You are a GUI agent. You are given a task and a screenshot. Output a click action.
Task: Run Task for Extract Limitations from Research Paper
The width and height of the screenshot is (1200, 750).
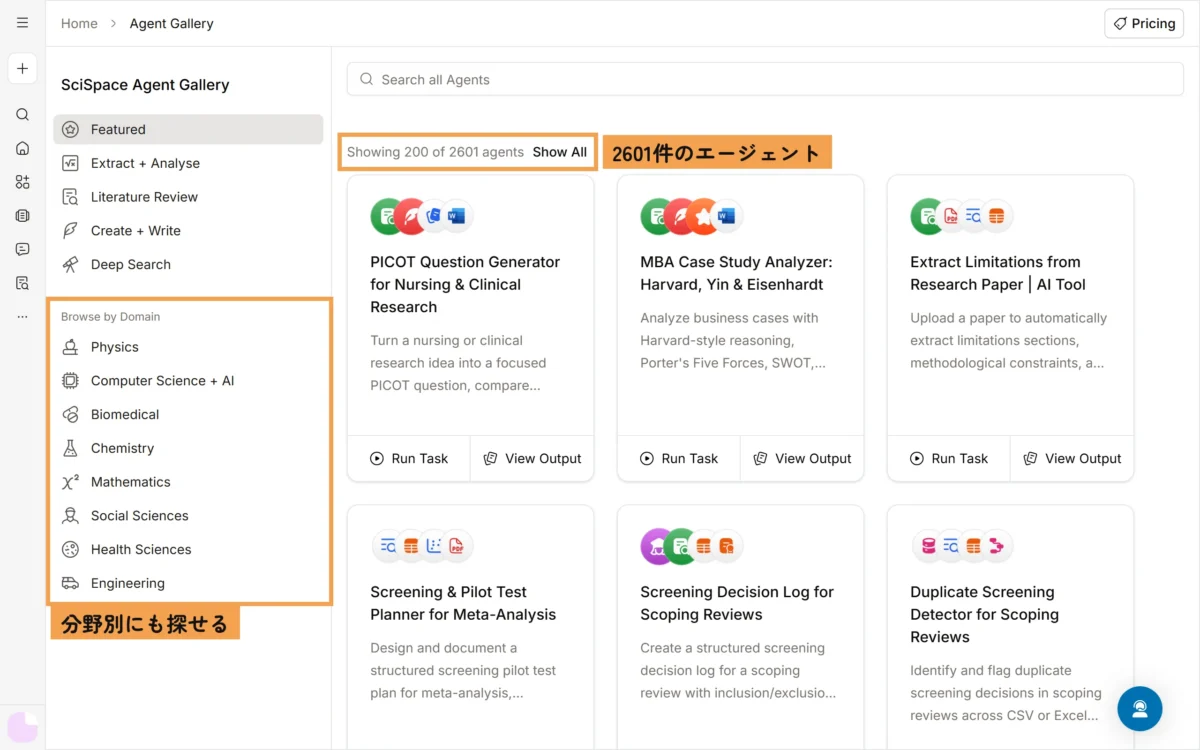[x=949, y=459]
